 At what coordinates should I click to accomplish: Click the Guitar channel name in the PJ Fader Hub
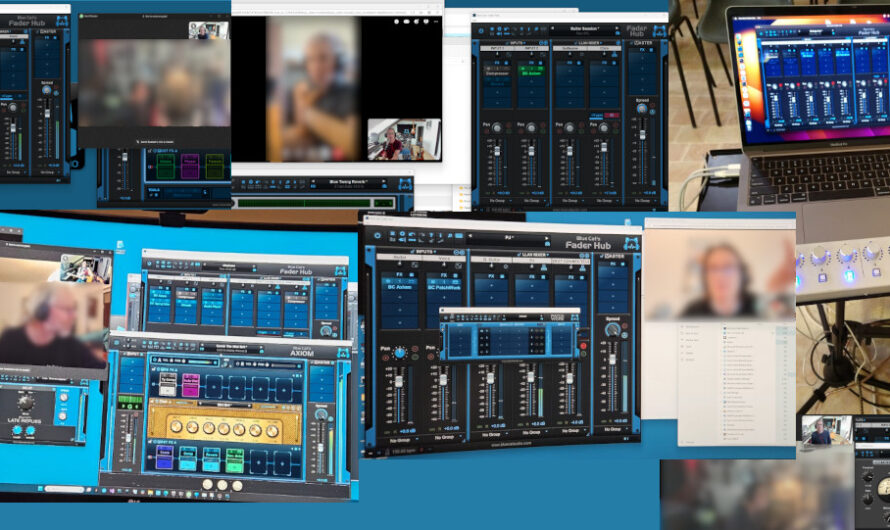click(400, 258)
